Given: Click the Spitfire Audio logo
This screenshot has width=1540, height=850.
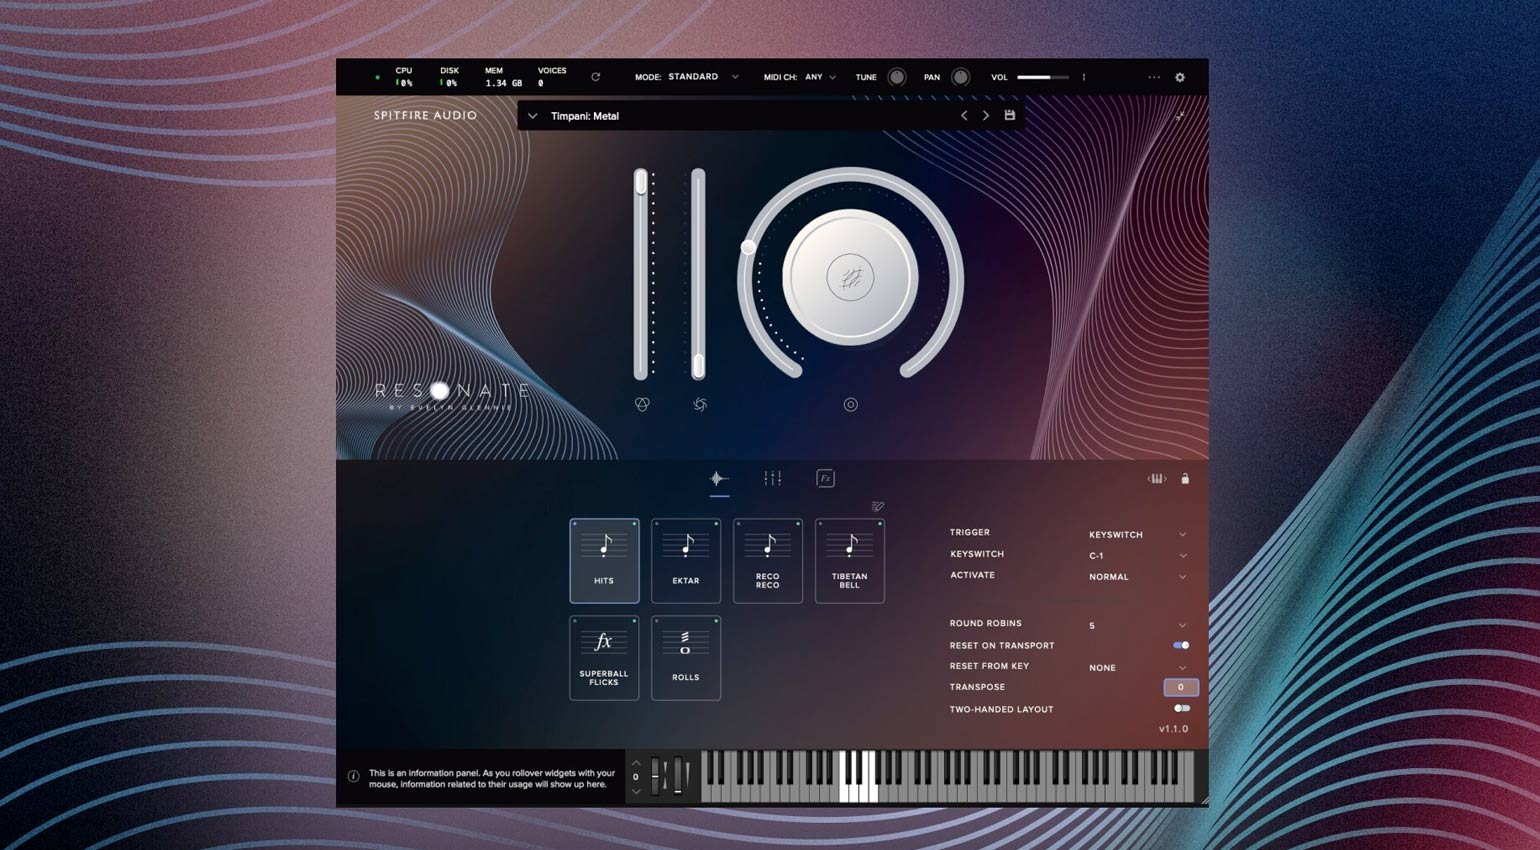Looking at the screenshot, I should [426, 116].
